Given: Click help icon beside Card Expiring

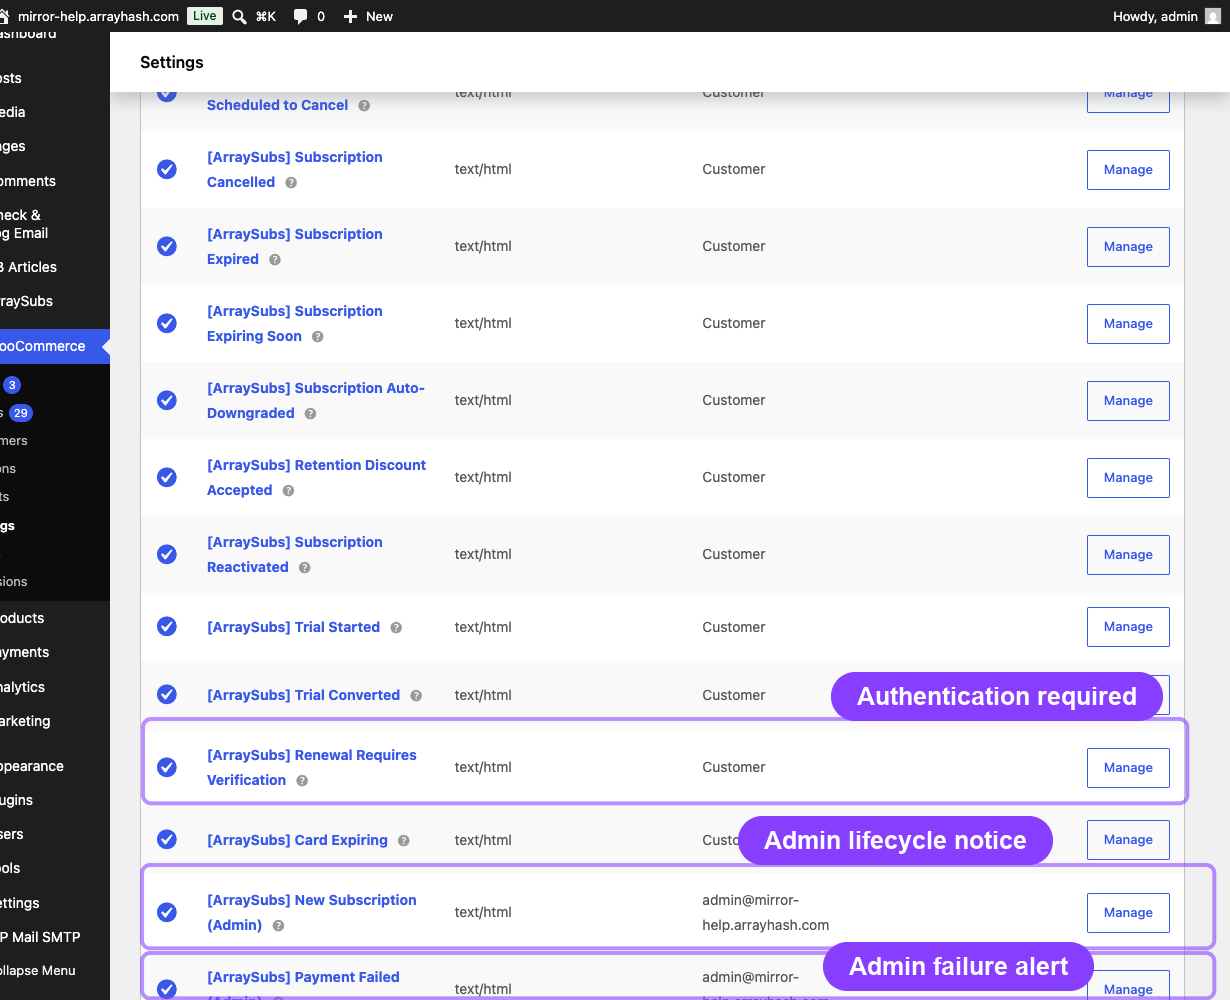Looking at the screenshot, I should pos(404,841).
